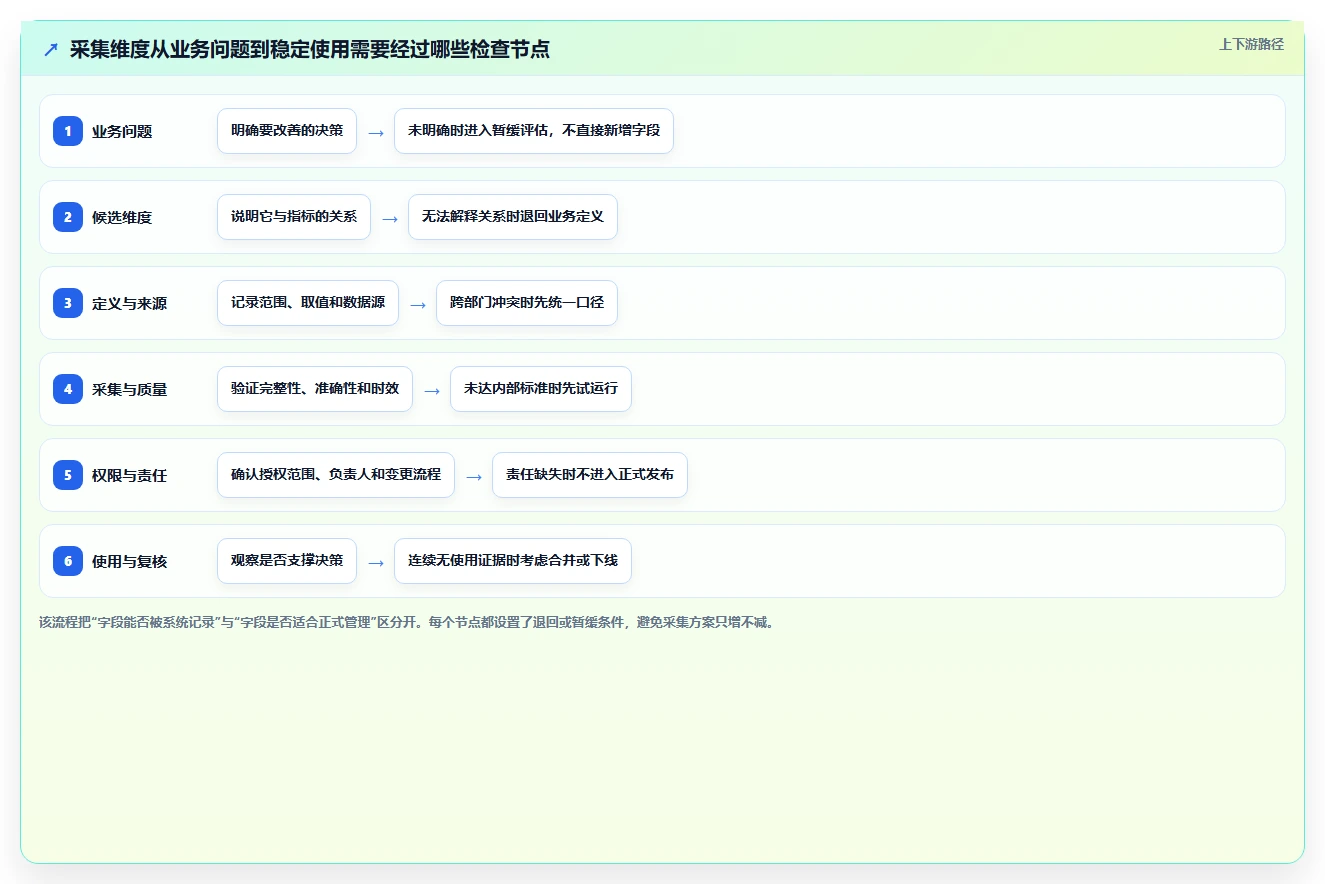
Task: Click the 连续无使用证据时考虑合并或下线 chip
Action: (513, 561)
